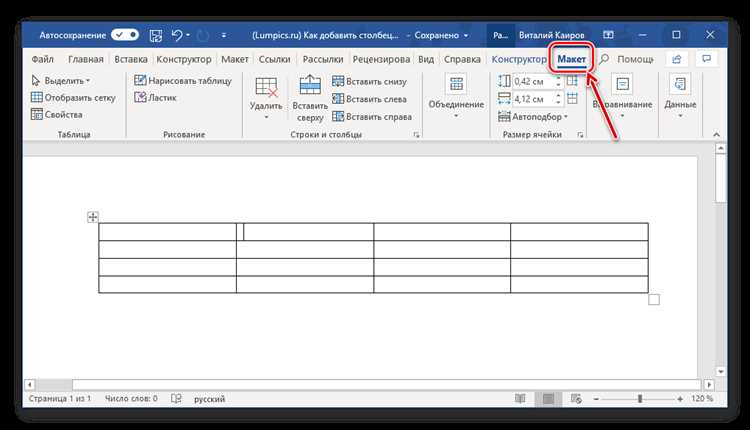Switch to Print Layout view button
This screenshot has height=430, width=750.
pos(548,398)
